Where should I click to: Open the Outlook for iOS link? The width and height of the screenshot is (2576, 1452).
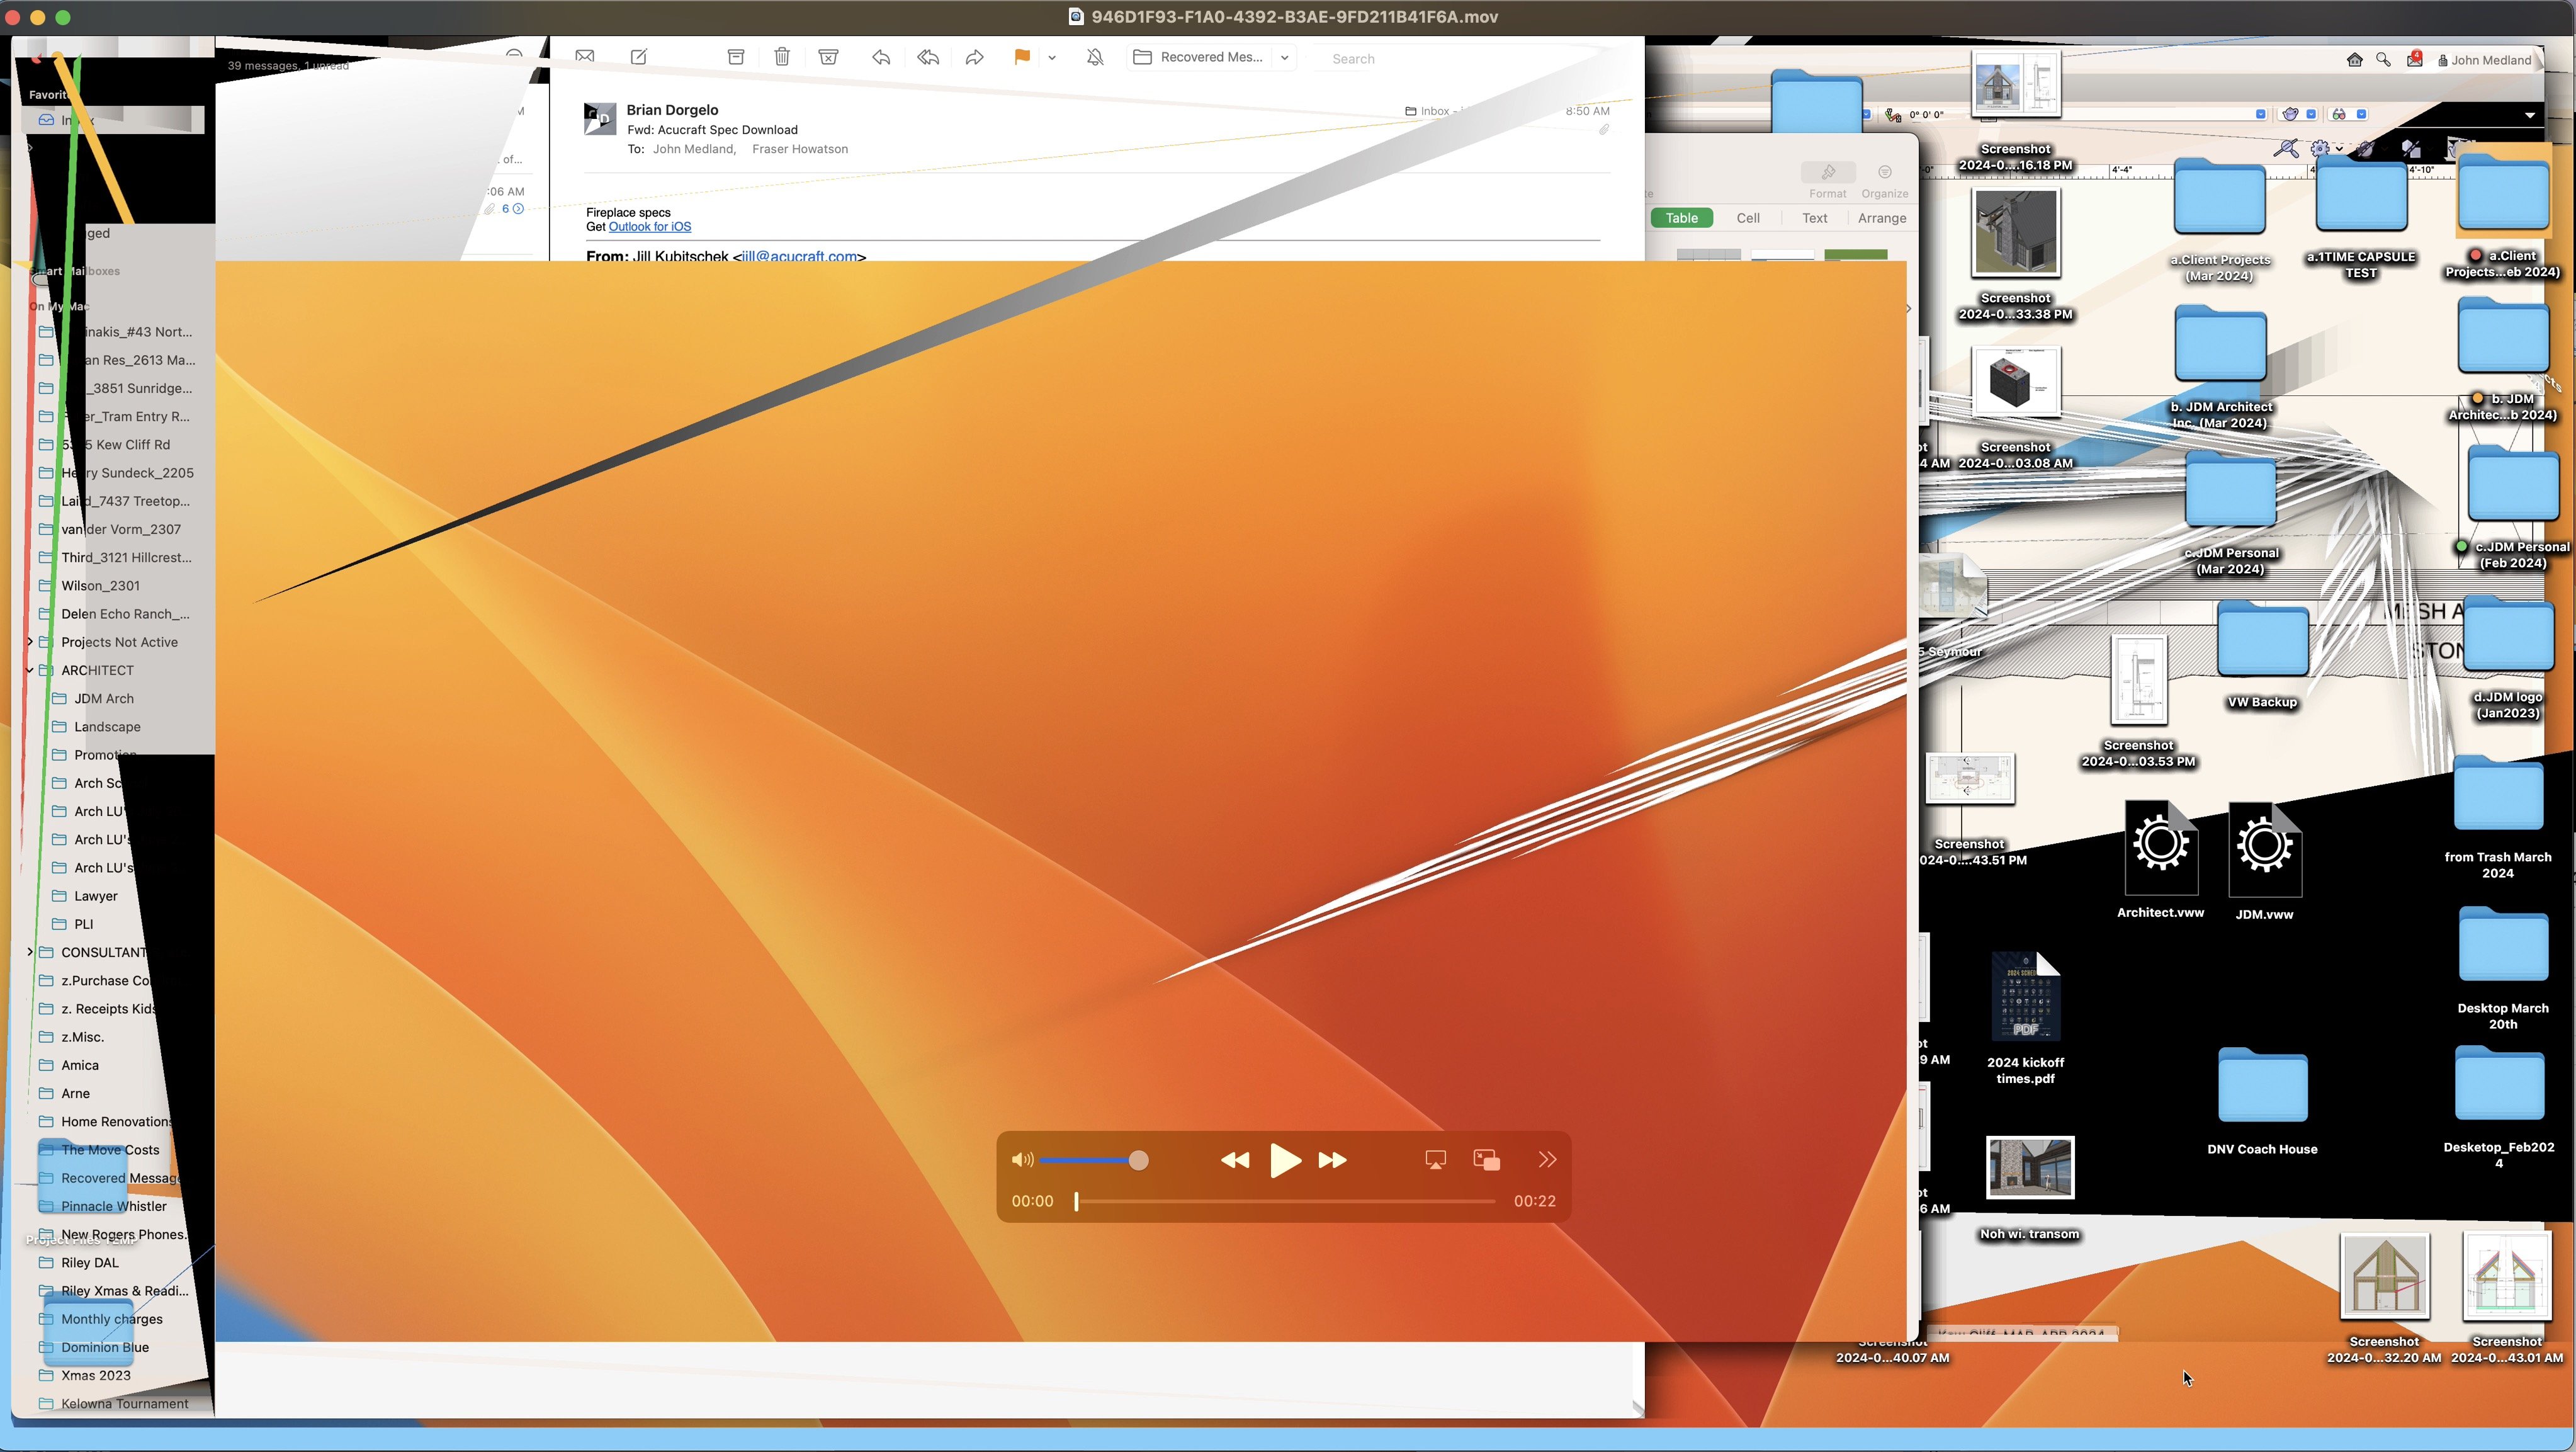pos(650,227)
